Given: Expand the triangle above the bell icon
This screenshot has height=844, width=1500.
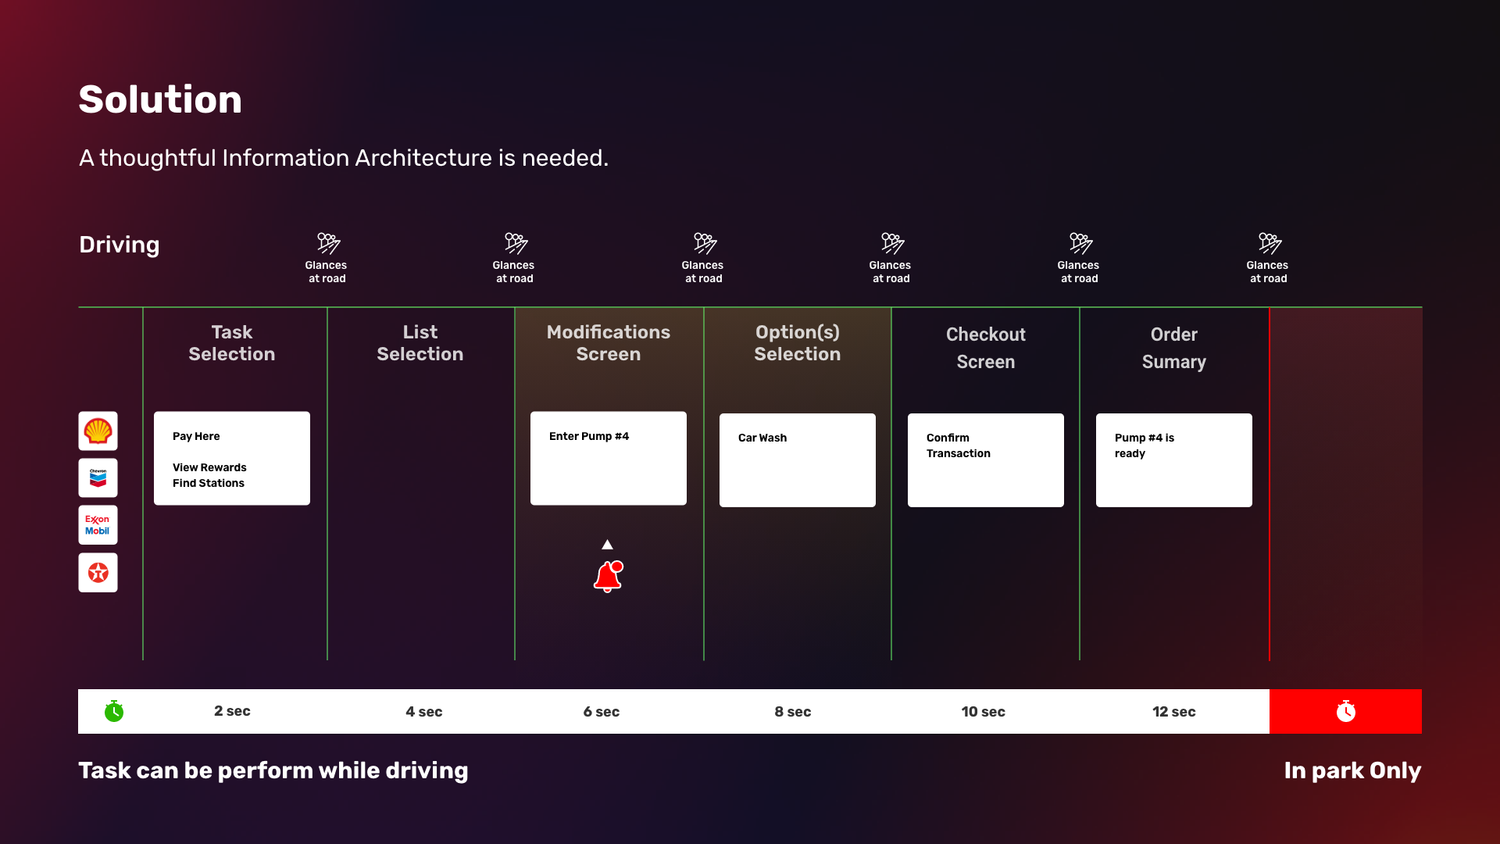Looking at the screenshot, I should click(607, 543).
